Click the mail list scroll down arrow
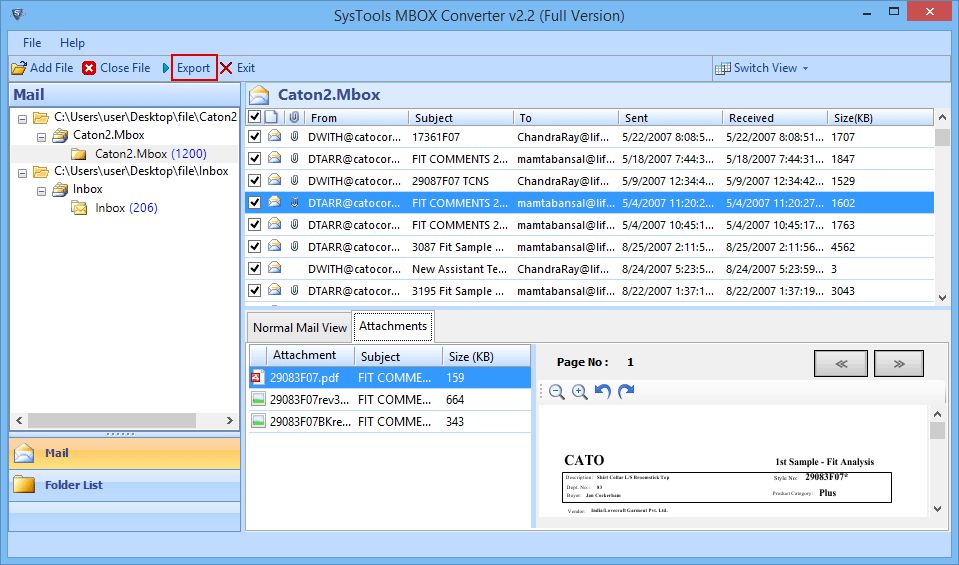Image resolution: width=959 pixels, height=565 pixels. coord(942,297)
